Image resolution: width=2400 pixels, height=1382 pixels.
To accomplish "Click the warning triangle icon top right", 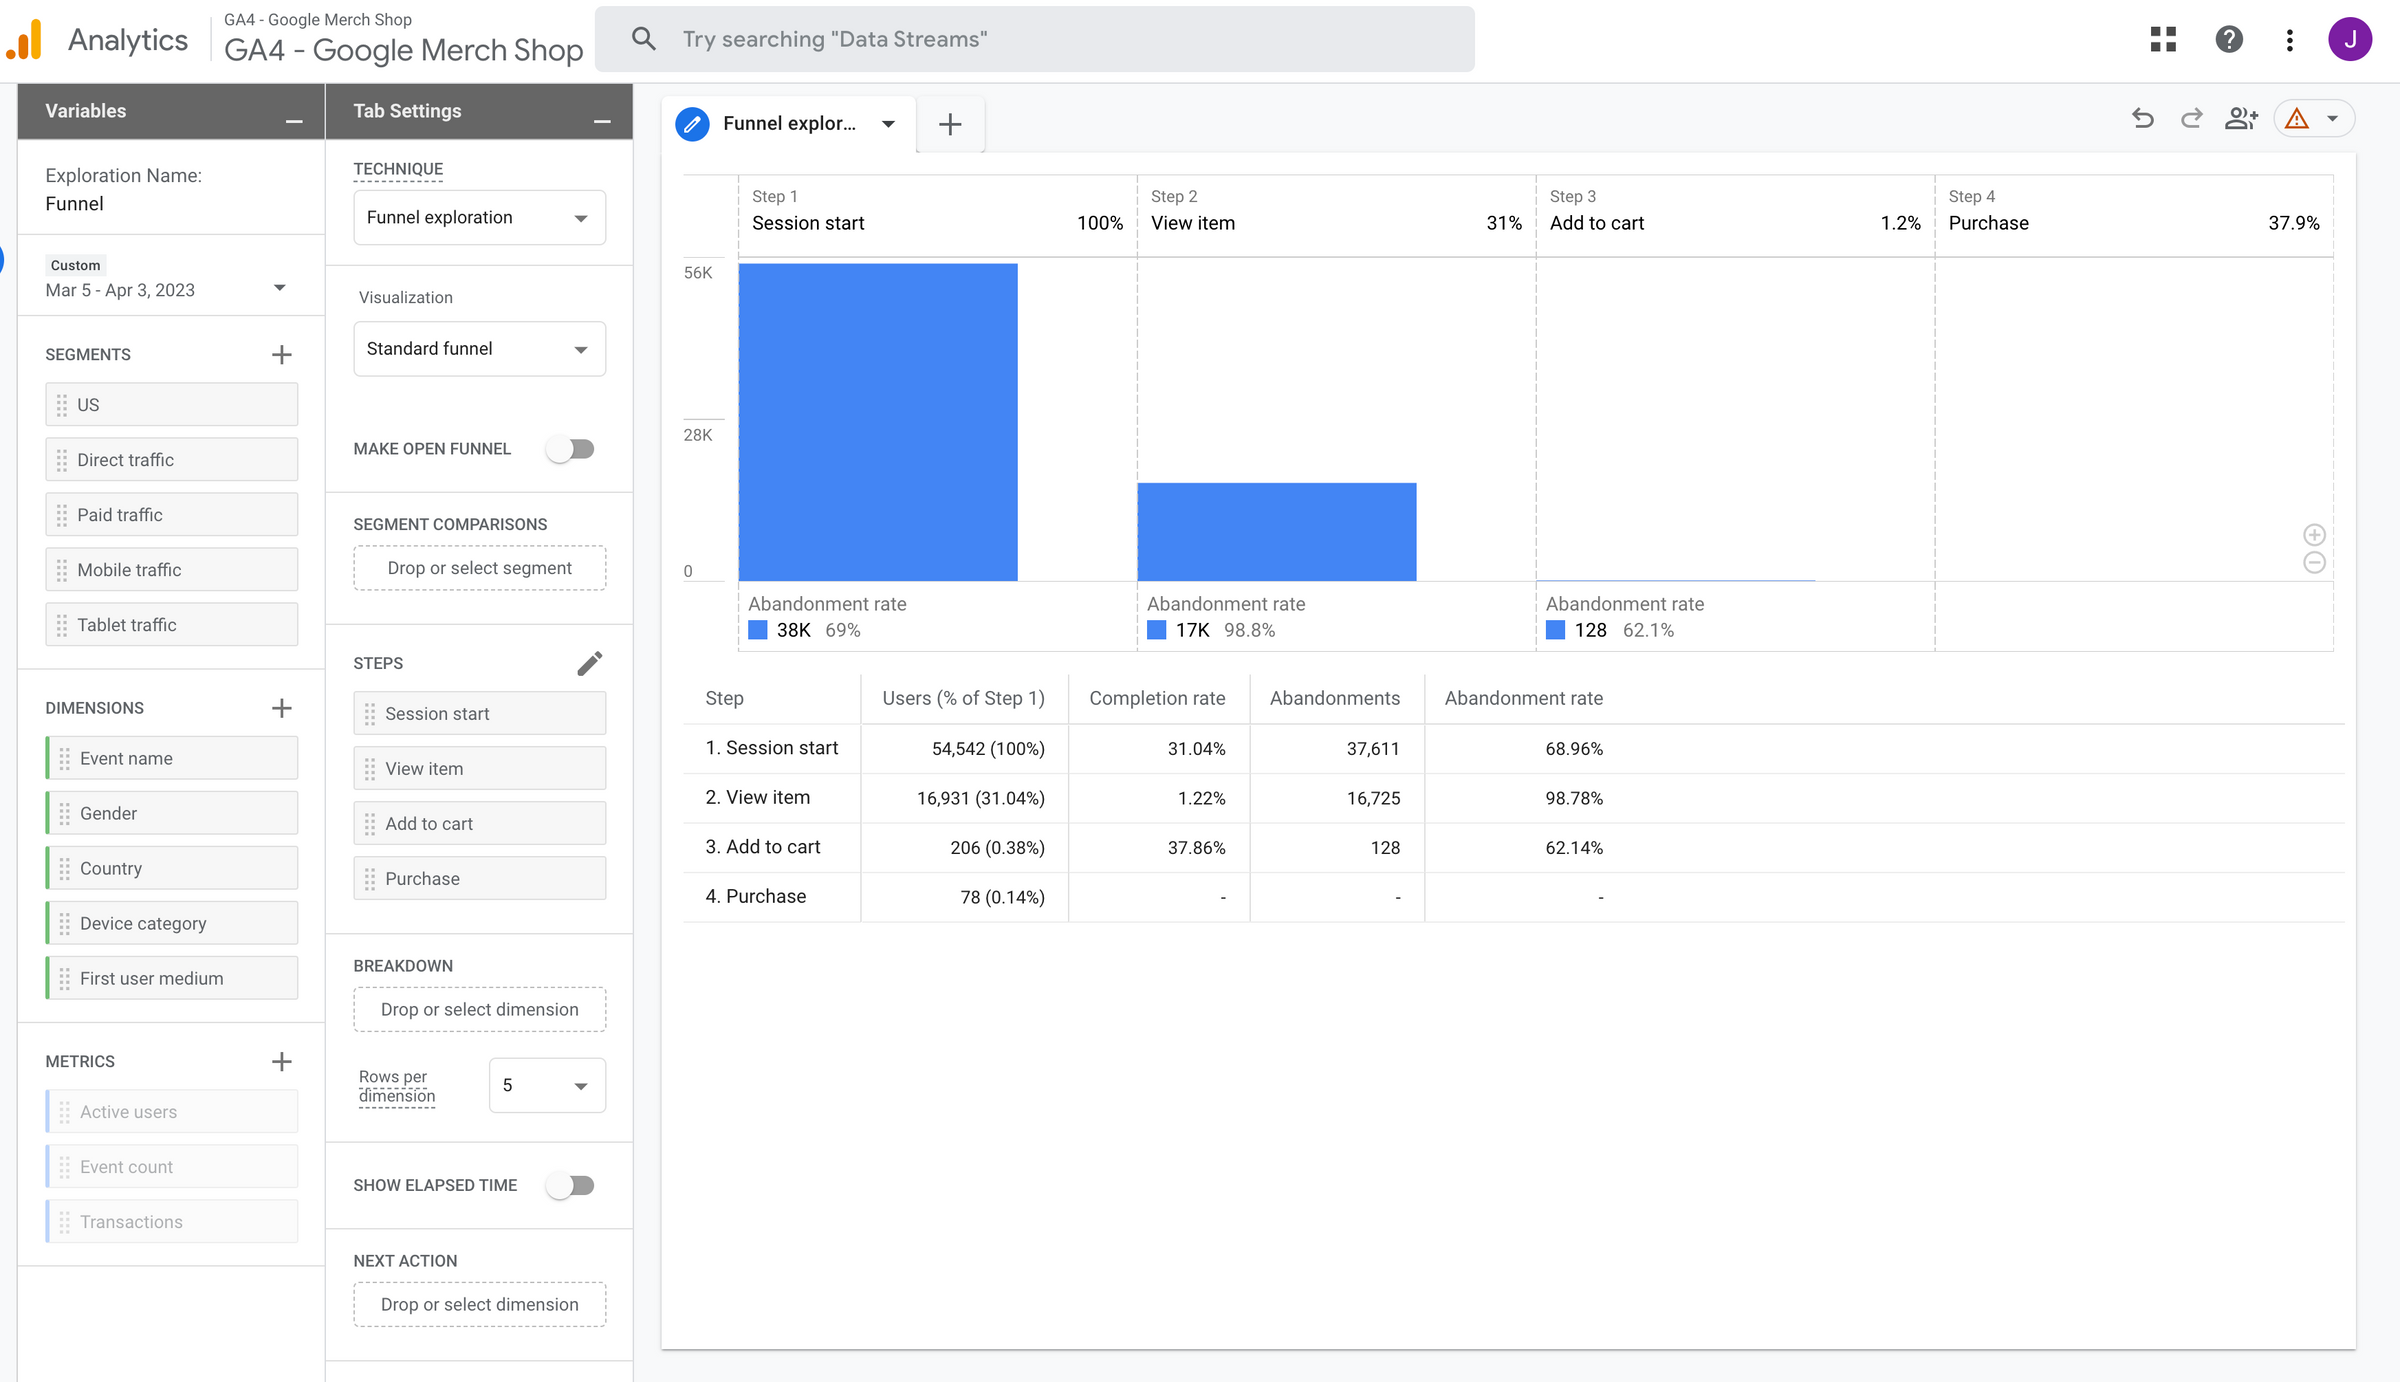I will (x=2297, y=118).
